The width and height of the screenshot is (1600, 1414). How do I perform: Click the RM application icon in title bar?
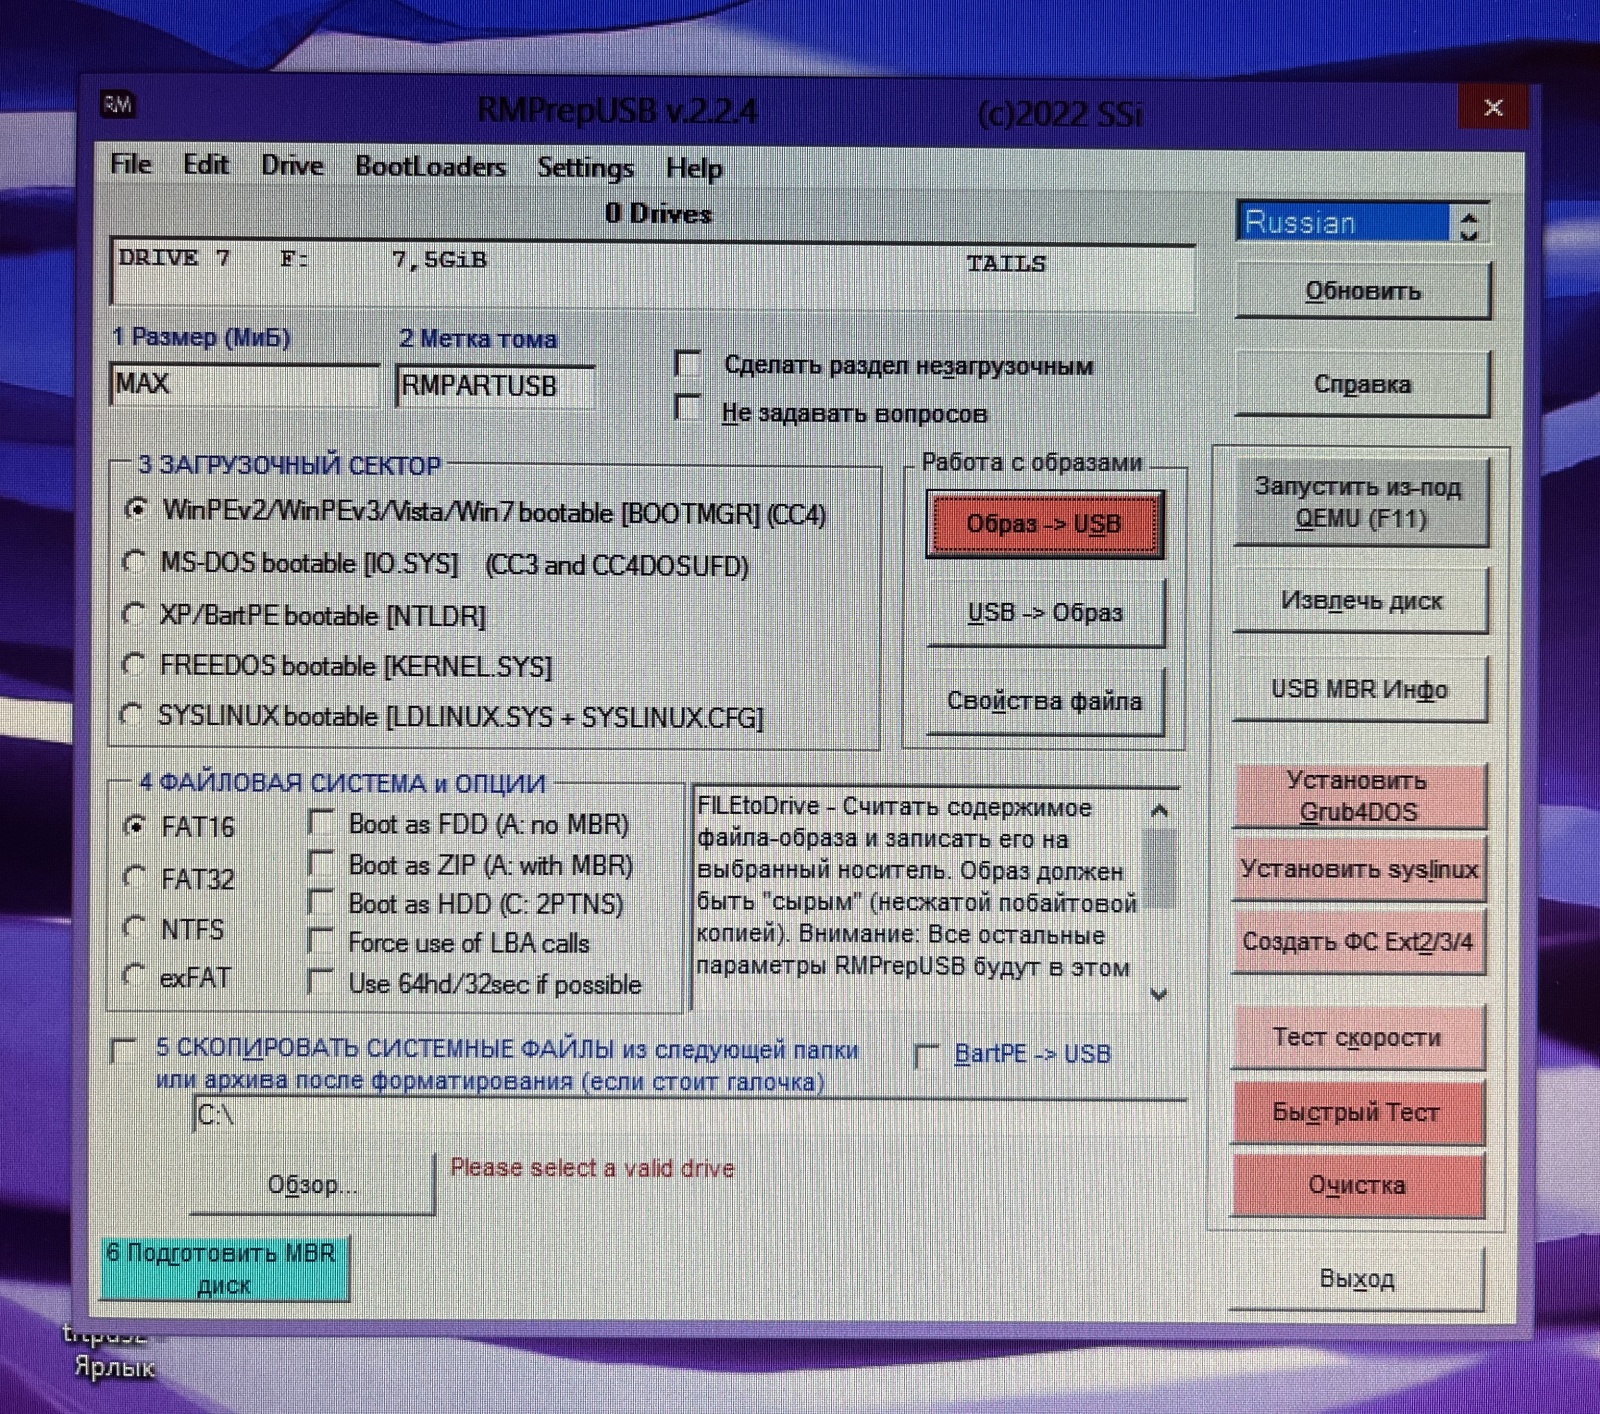click(118, 104)
